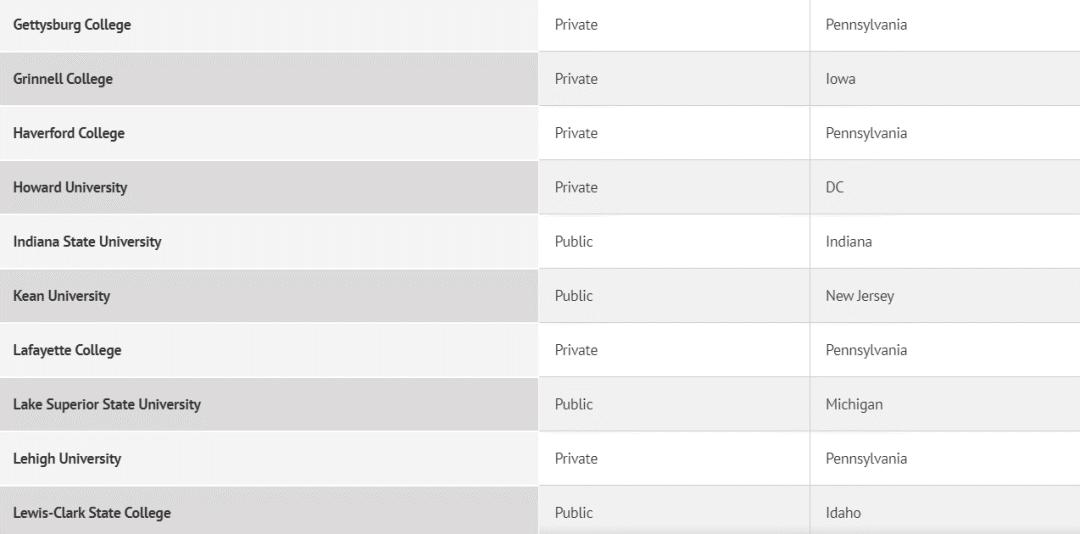Click the Lewis-Clark State College name
The height and width of the screenshot is (534, 1080).
click(92, 513)
